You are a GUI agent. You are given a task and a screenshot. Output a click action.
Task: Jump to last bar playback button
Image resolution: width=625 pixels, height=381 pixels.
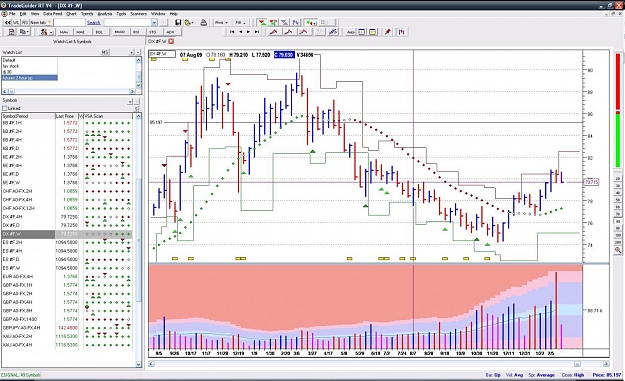click(x=257, y=32)
